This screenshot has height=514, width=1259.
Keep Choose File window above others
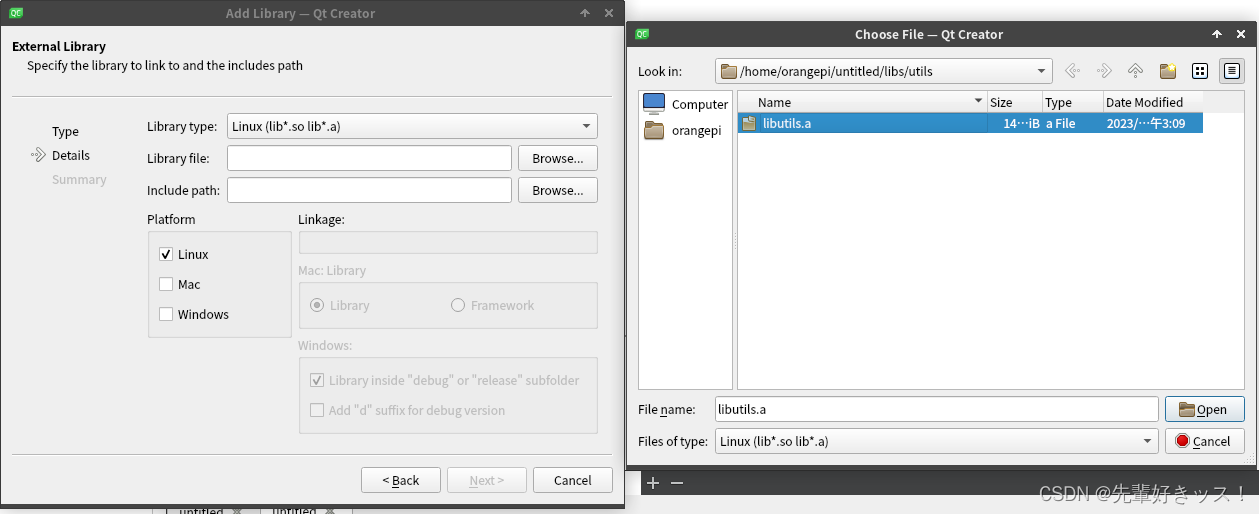point(1217,34)
